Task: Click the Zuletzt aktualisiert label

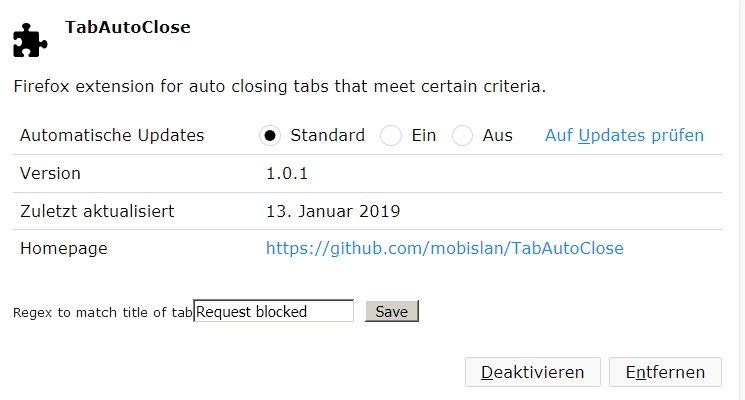Action: (x=97, y=211)
